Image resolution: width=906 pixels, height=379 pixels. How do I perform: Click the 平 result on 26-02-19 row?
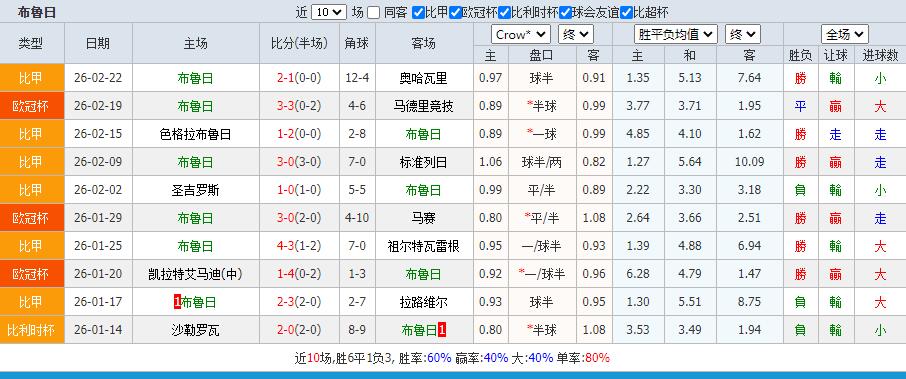(x=800, y=106)
